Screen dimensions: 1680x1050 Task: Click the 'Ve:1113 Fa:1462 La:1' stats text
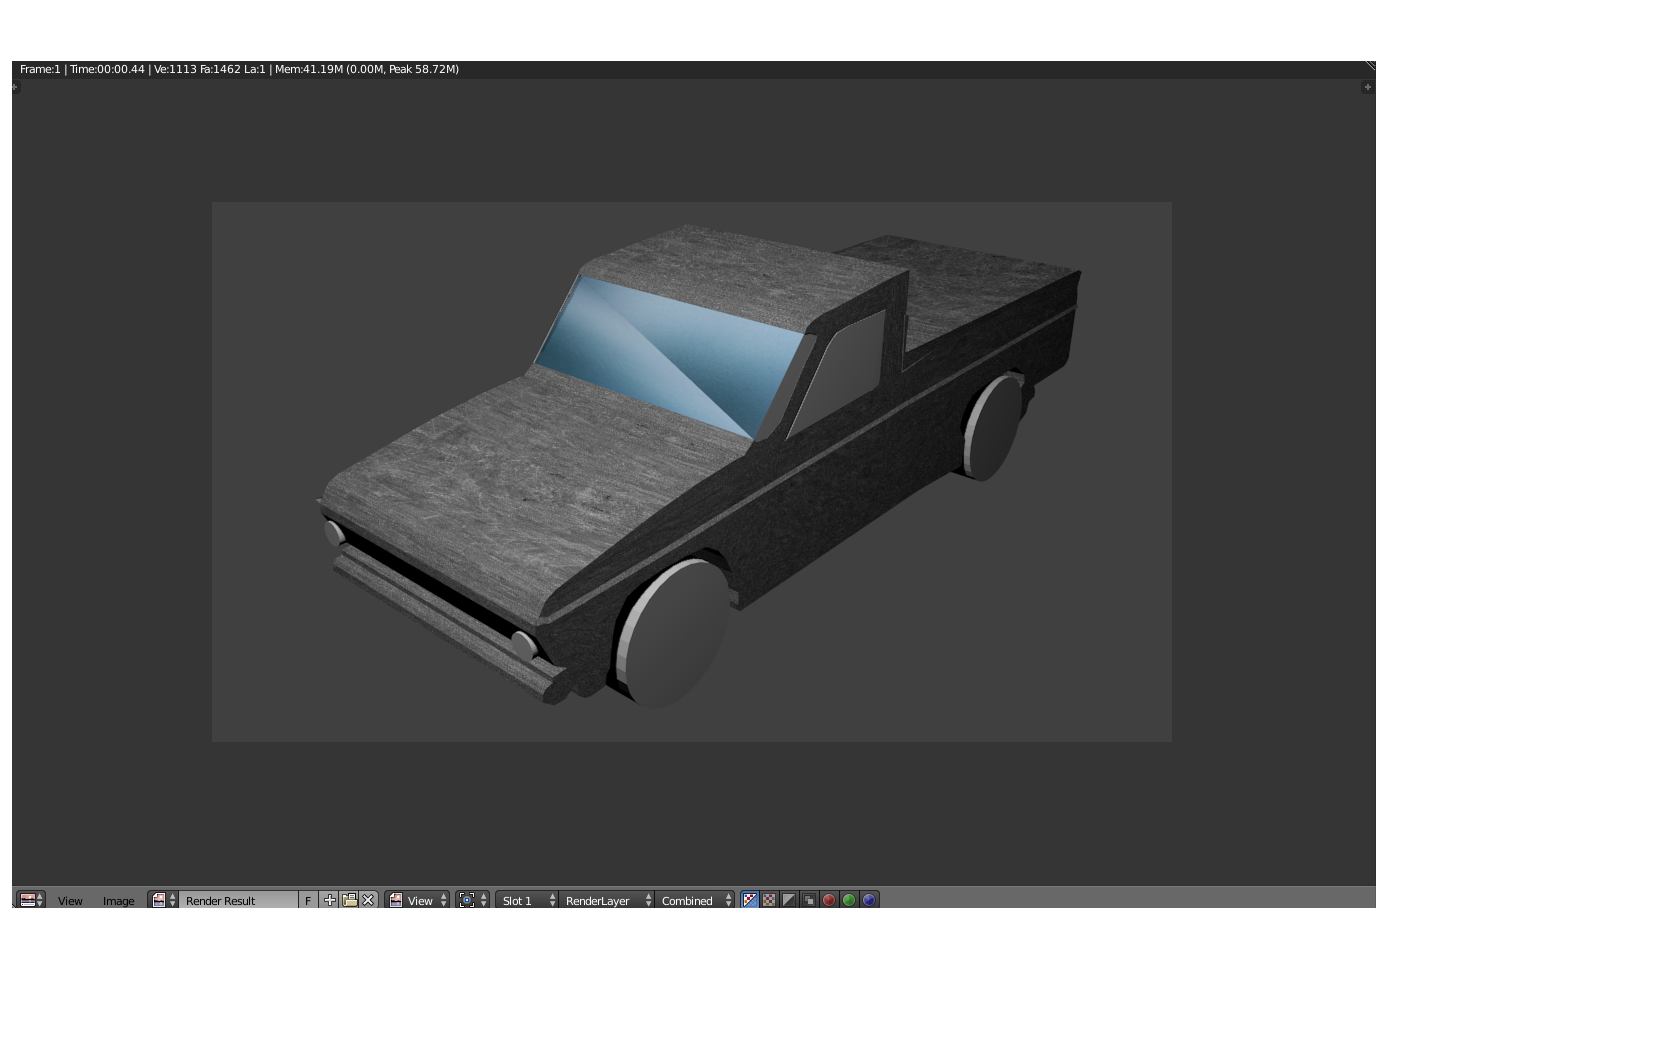(x=210, y=69)
